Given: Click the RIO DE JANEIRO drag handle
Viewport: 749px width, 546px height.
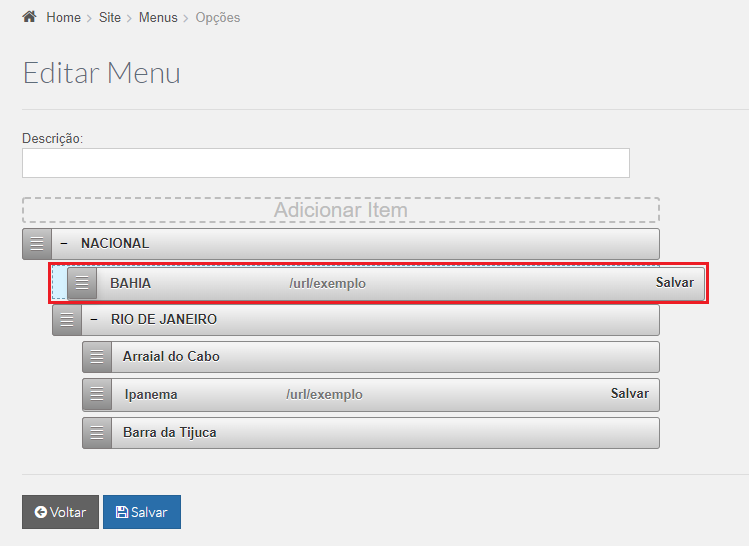Looking at the screenshot, I should tap(67, 320).
